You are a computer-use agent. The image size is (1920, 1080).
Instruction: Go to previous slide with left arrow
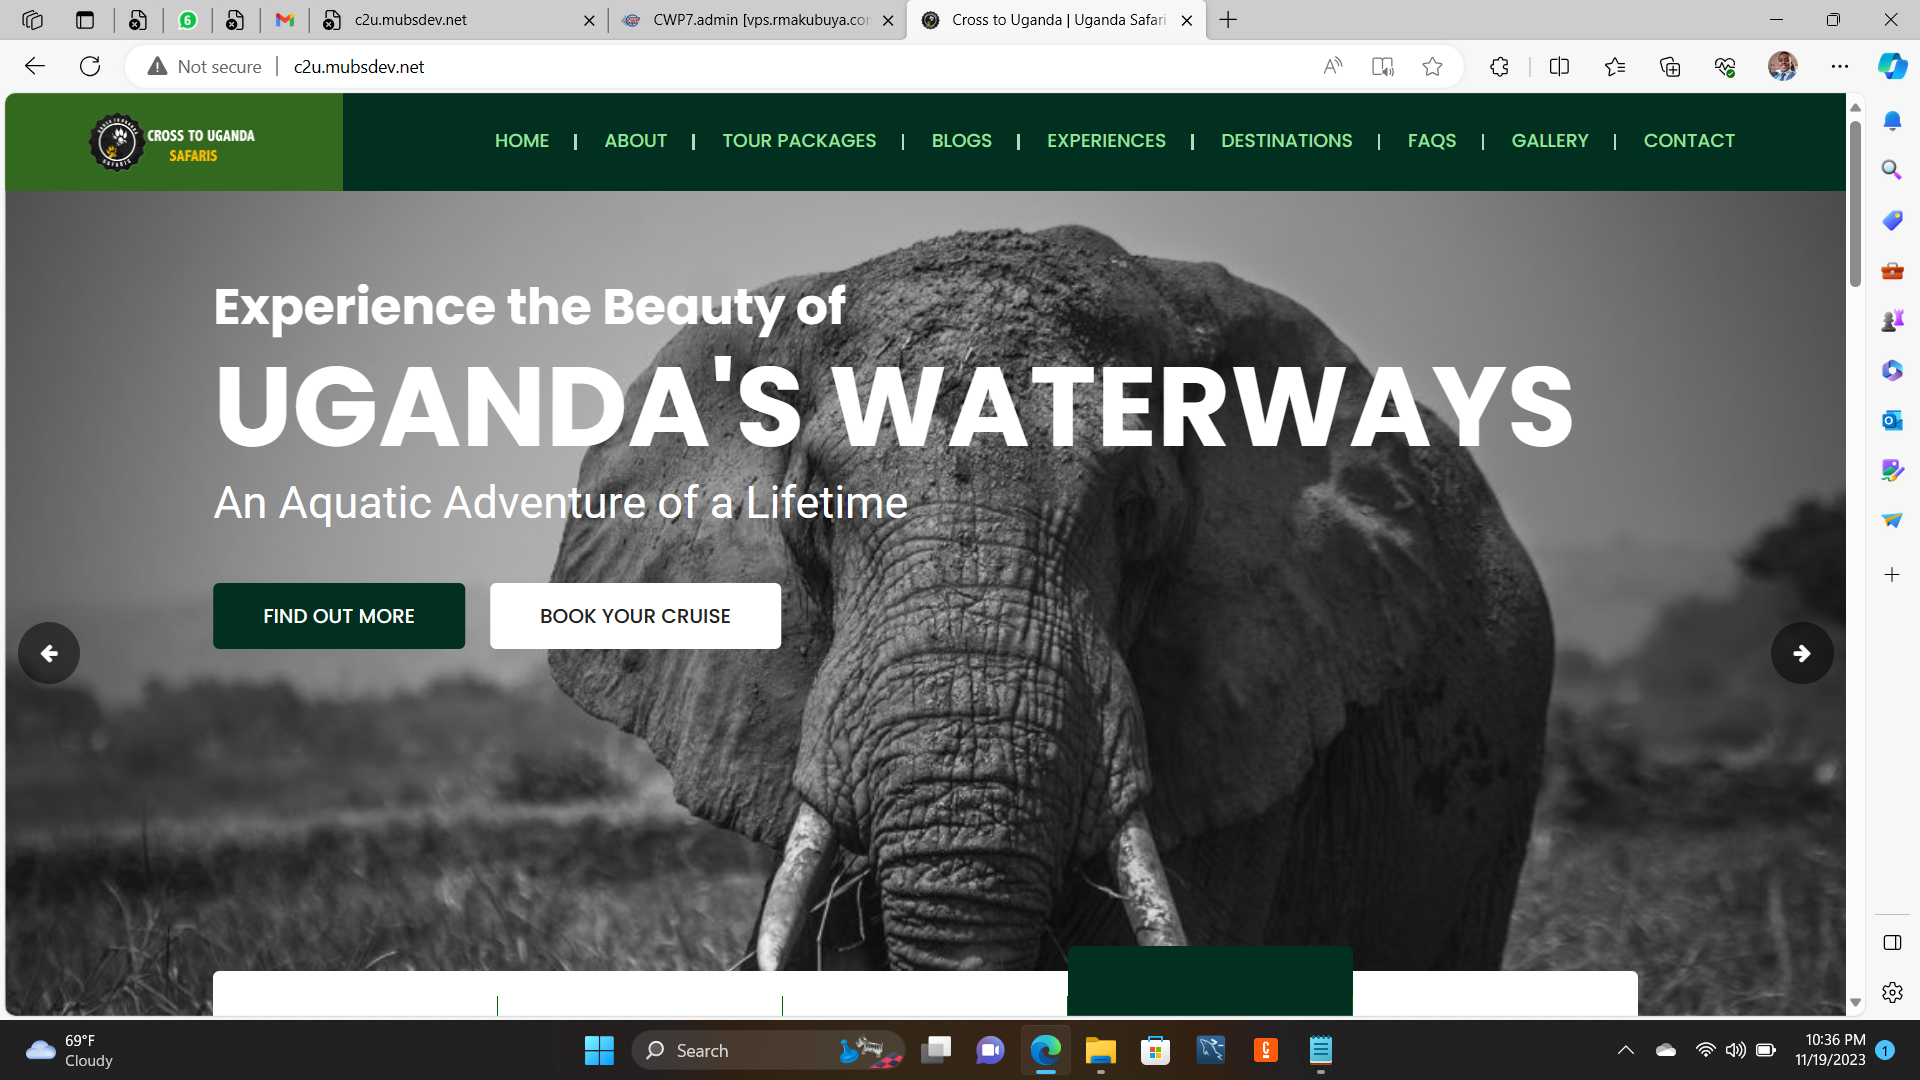pyautogui.click(x=49, y=653)
